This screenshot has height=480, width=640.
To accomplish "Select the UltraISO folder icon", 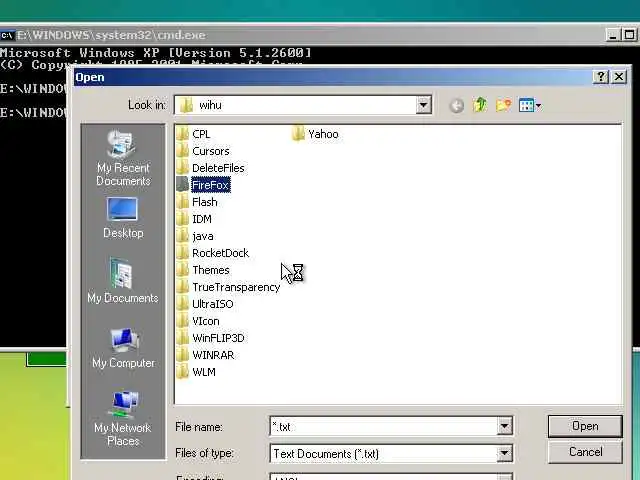I will pos(182,304).
